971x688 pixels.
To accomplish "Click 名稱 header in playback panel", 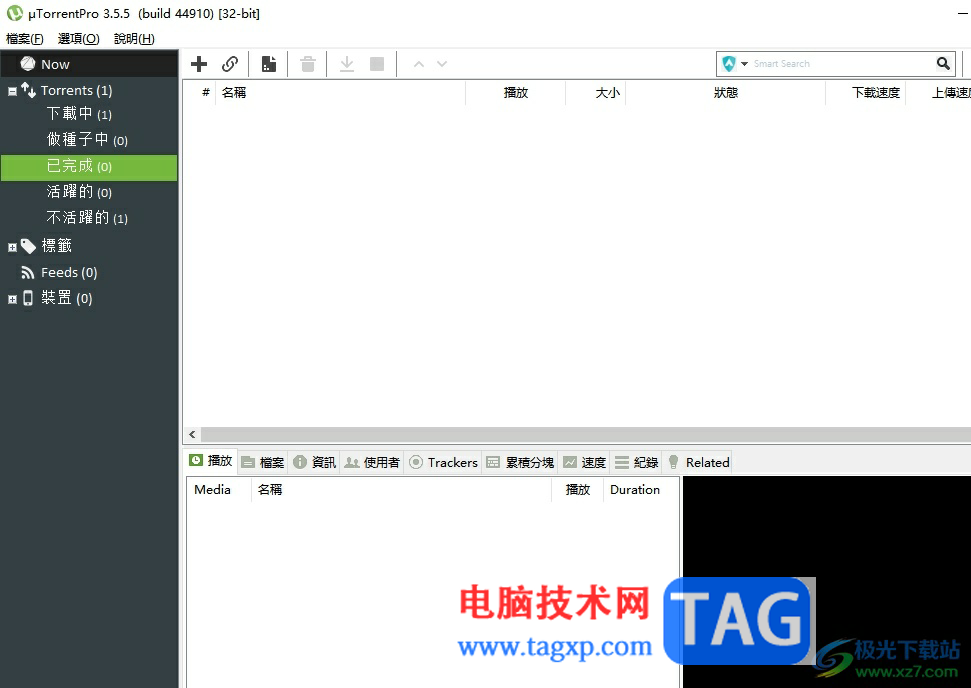I will 401,490.
